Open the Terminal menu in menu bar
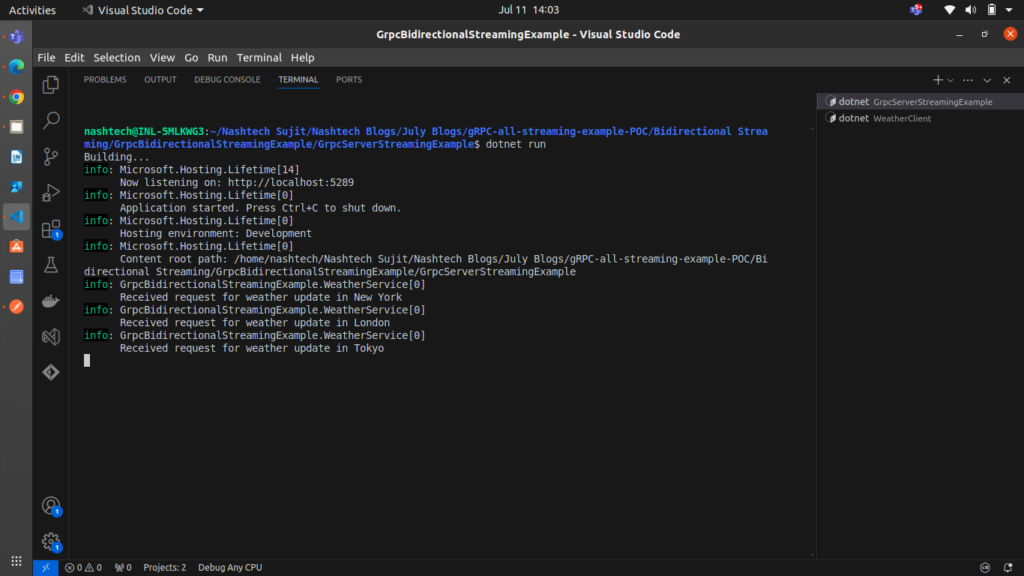Viewport: 1024px width, 576px height. pos(259,58)
